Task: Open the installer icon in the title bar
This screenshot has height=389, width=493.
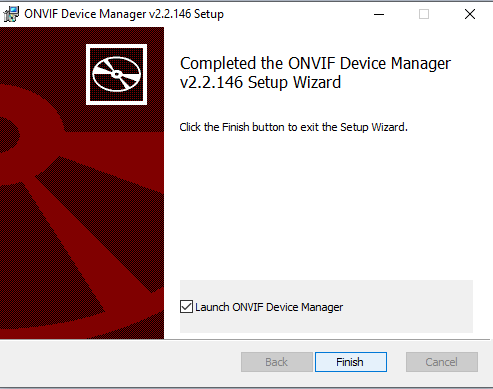Action: click(11, 14)
